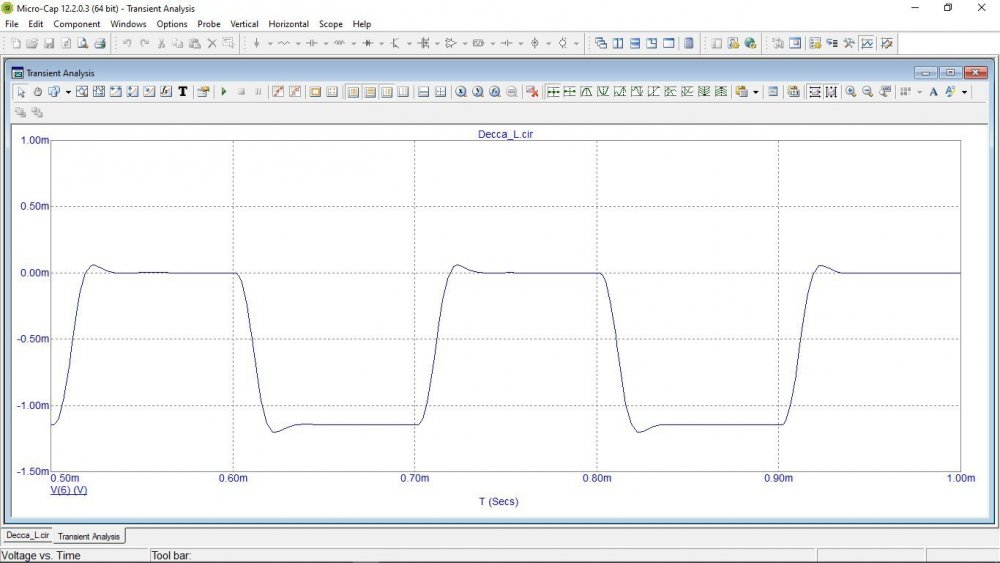Open the Probe menu

[x=209, y=23]
